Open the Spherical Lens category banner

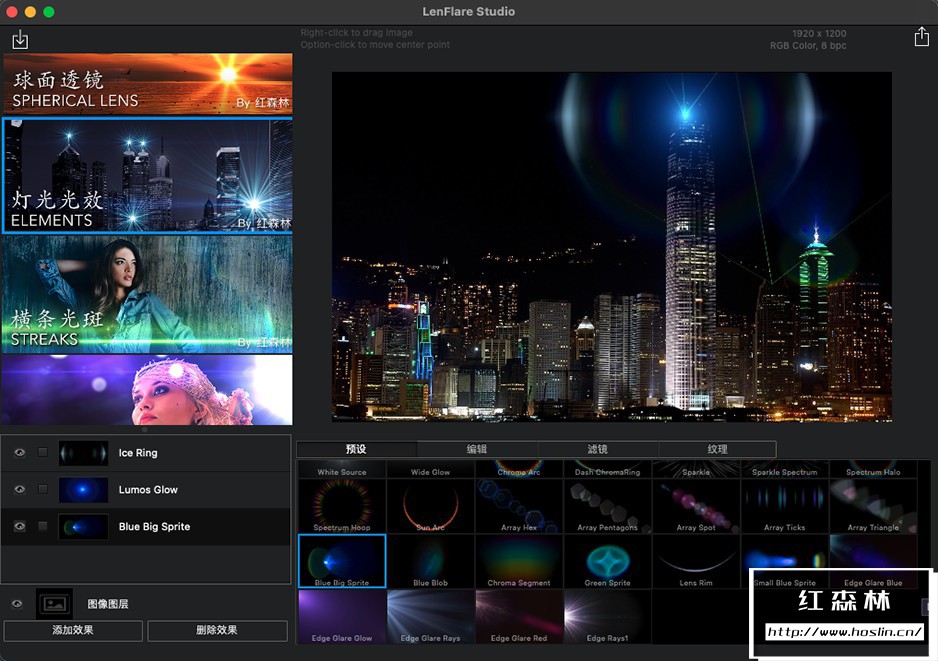tap(148, 83)
